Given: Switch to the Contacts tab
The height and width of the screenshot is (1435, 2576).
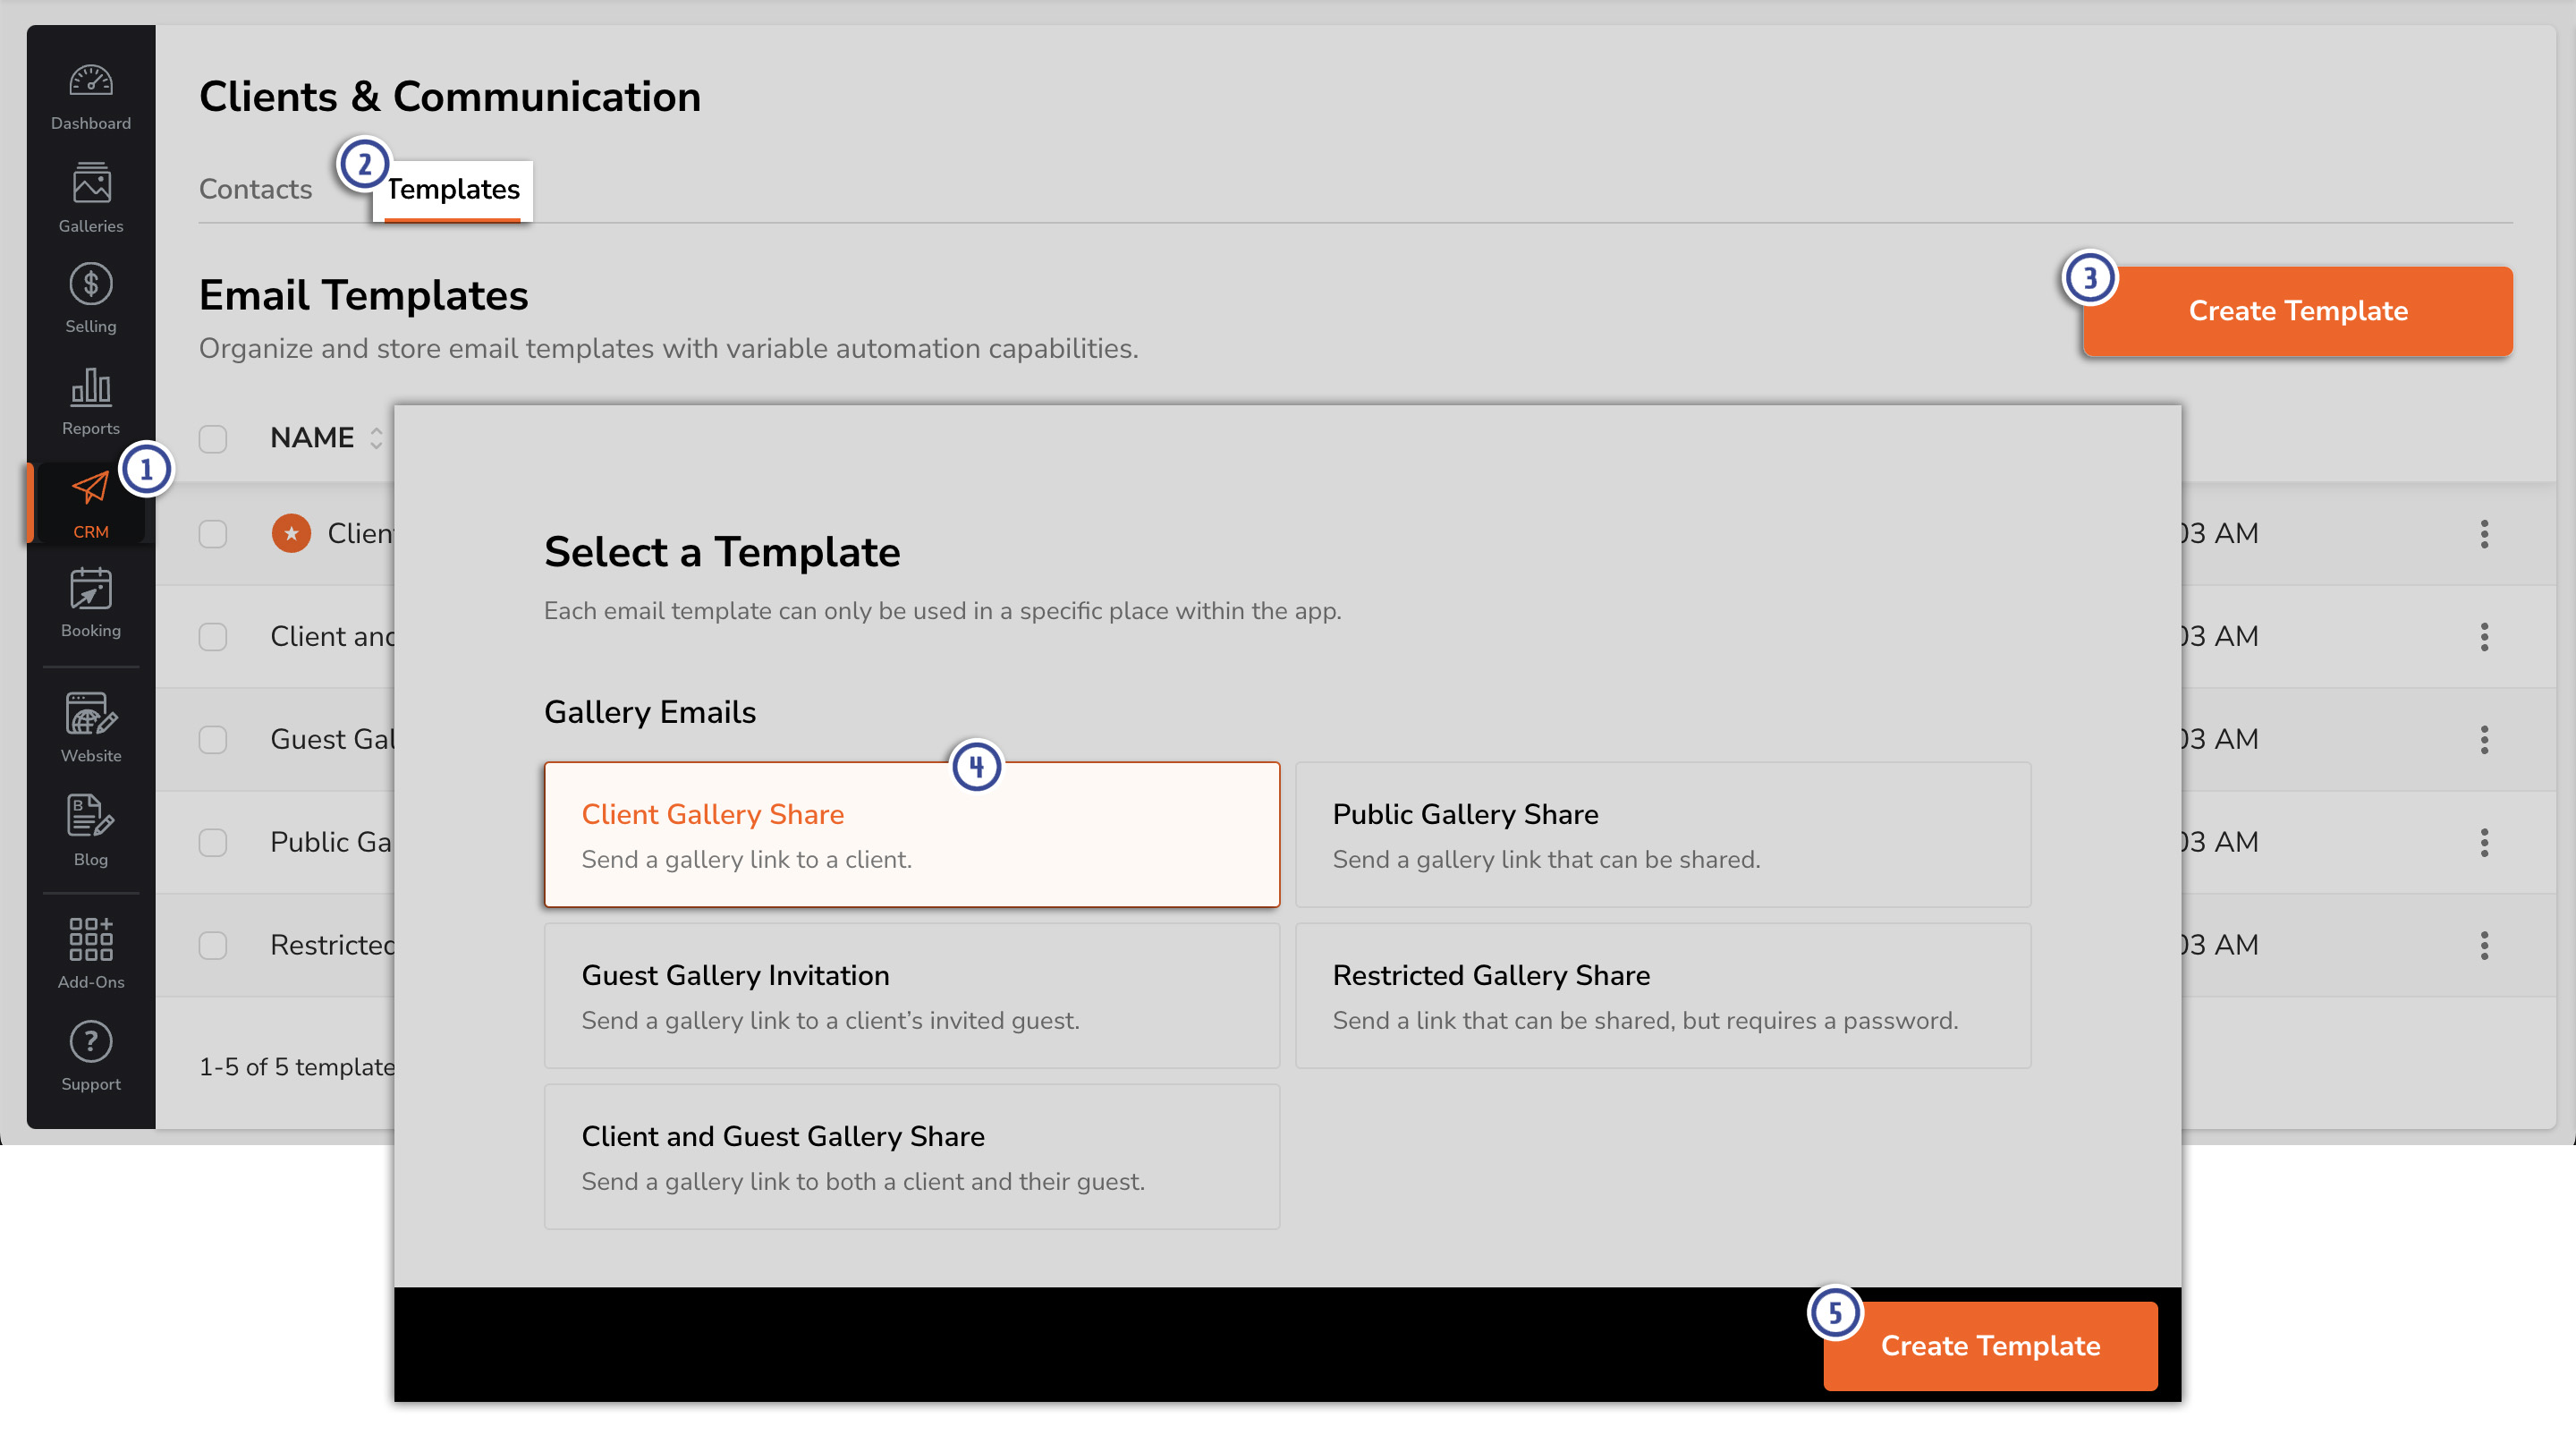Looking at the screenshot, I should (x=255, y=188).
